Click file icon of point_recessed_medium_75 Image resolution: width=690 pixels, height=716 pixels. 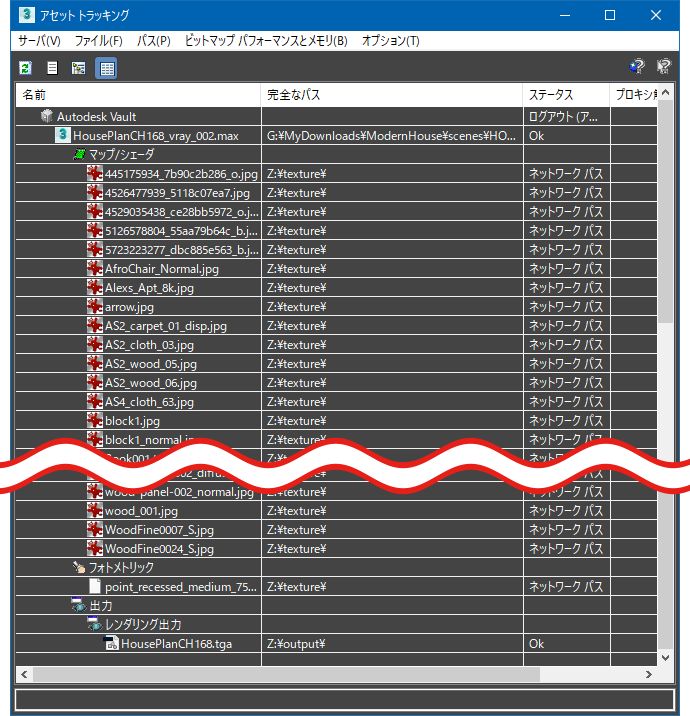(95, 586)
